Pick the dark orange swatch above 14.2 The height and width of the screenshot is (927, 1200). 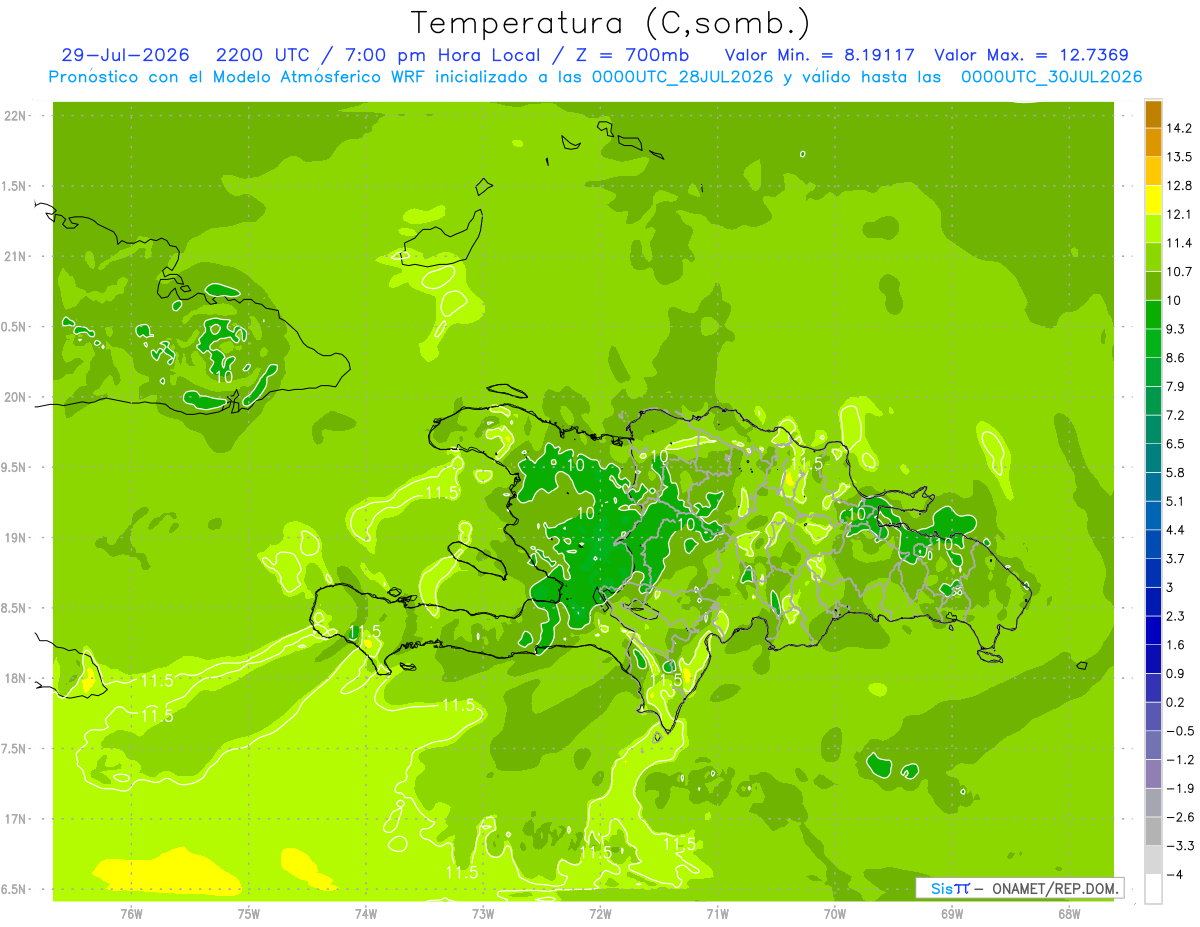point(1153,114)
